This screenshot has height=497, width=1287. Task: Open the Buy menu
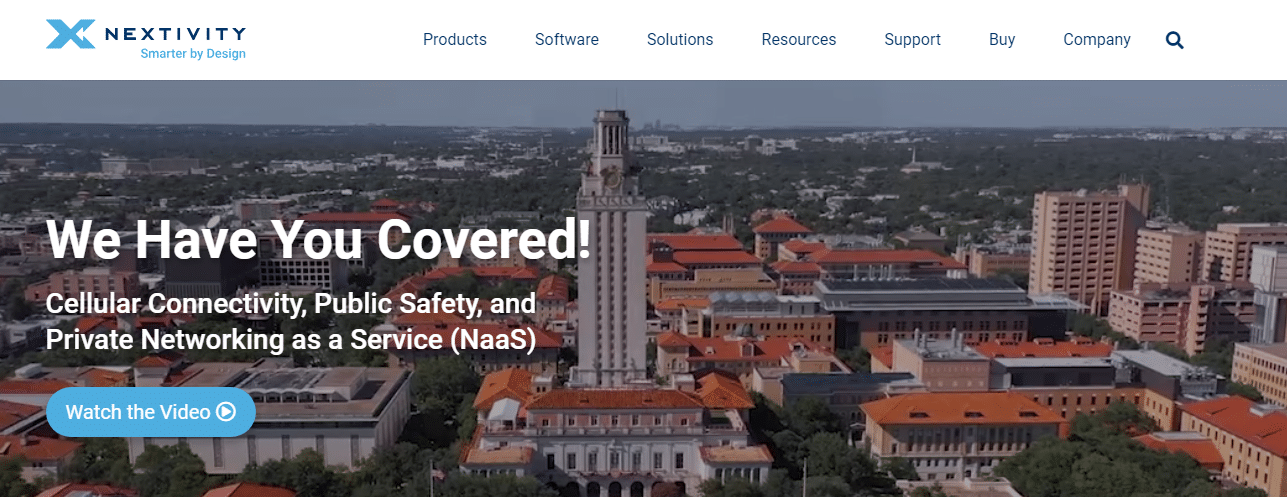(x=1002, y=40)
